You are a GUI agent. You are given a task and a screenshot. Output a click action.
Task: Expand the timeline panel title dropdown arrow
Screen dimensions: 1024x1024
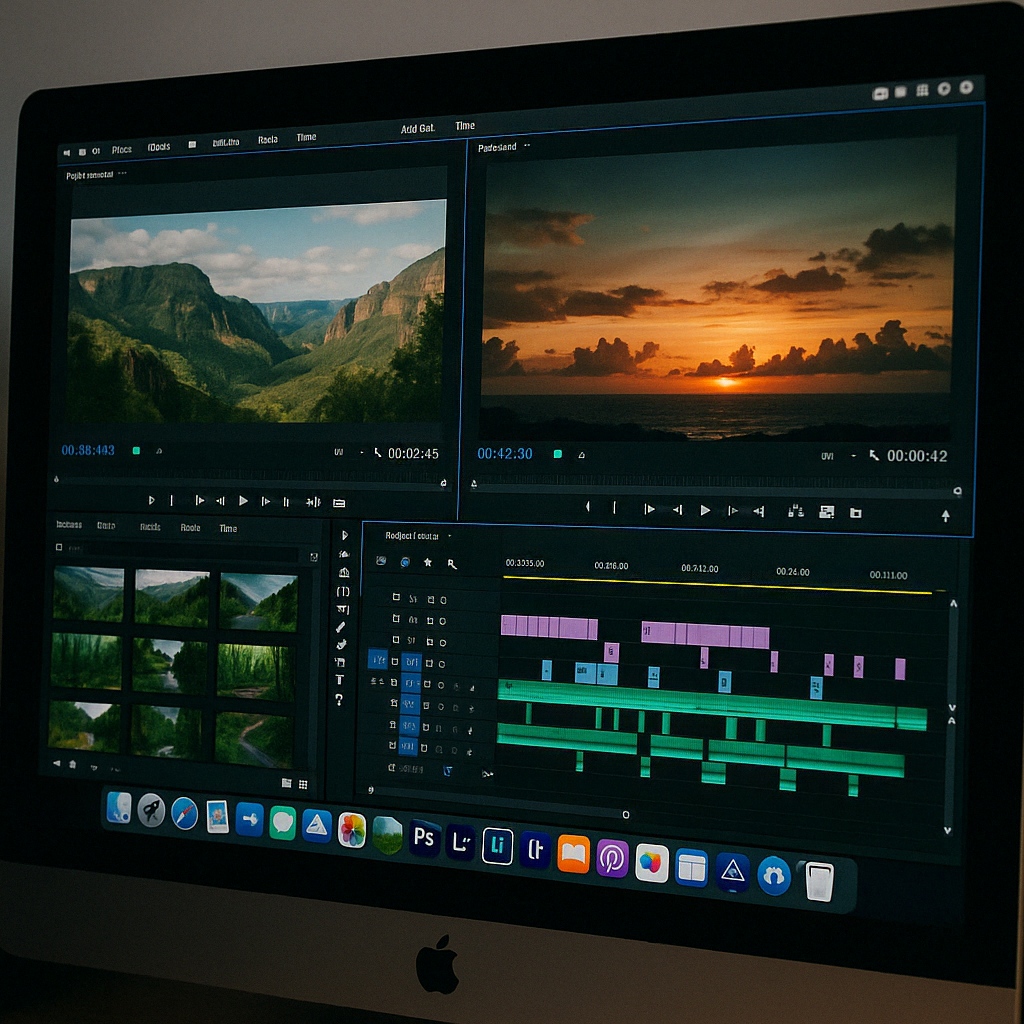click(x=449, y=537)
